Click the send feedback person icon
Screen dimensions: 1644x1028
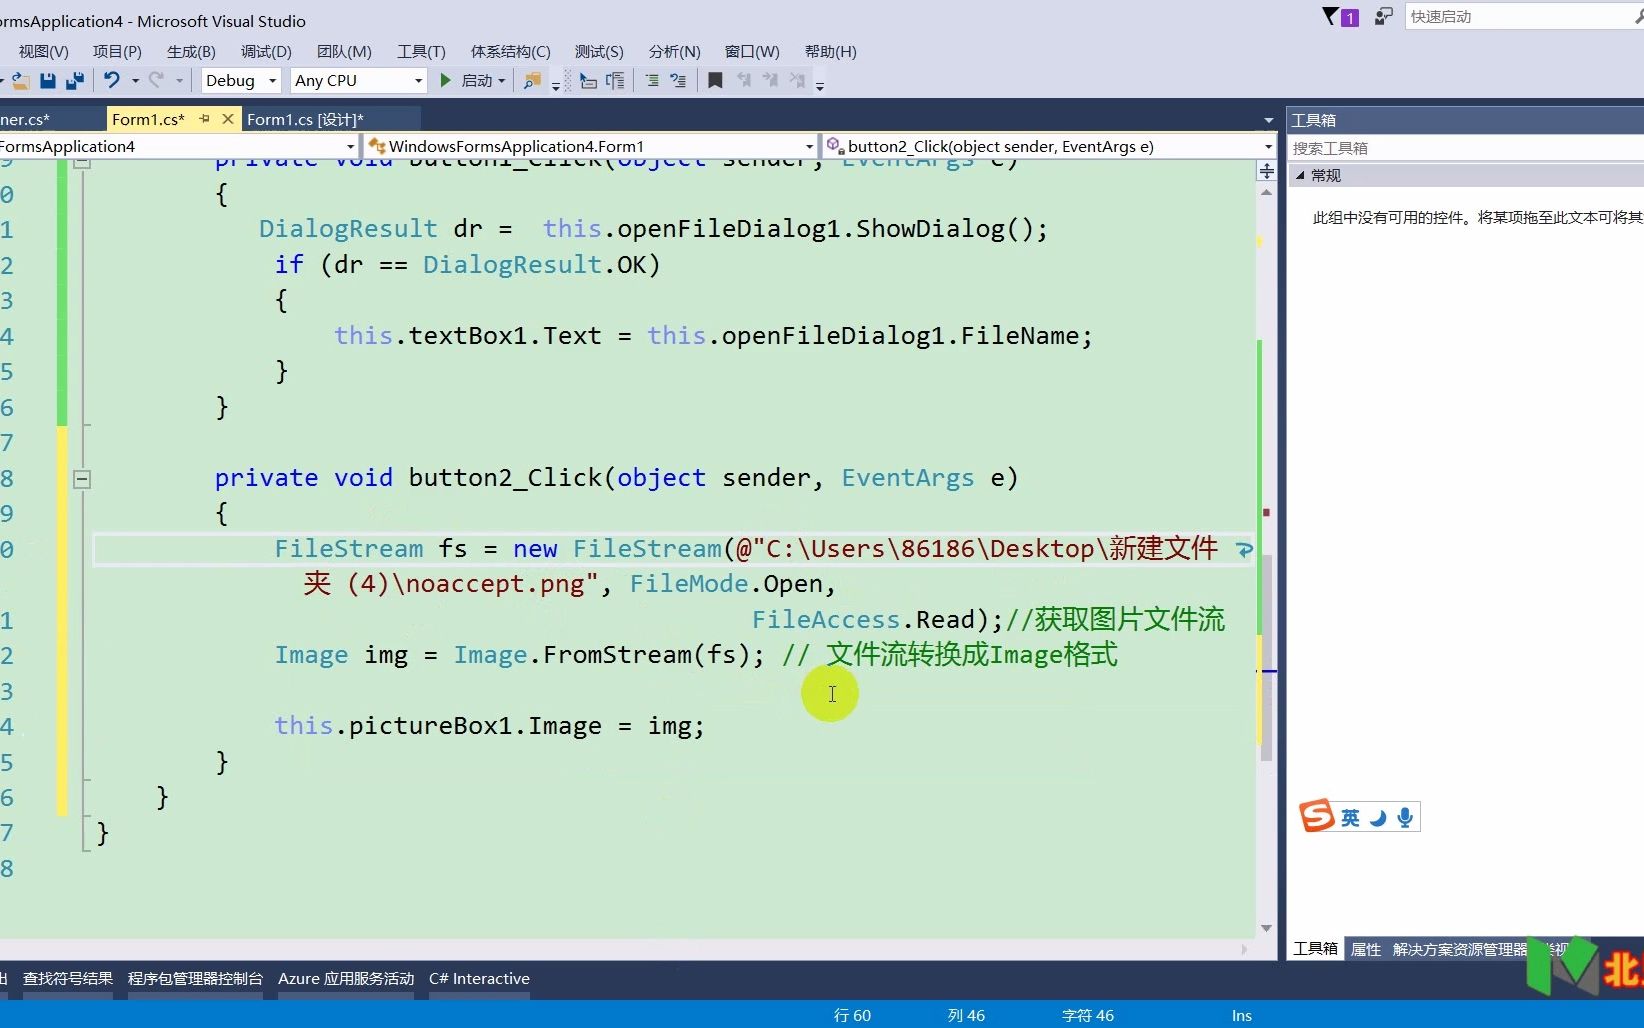(1384, 17)
